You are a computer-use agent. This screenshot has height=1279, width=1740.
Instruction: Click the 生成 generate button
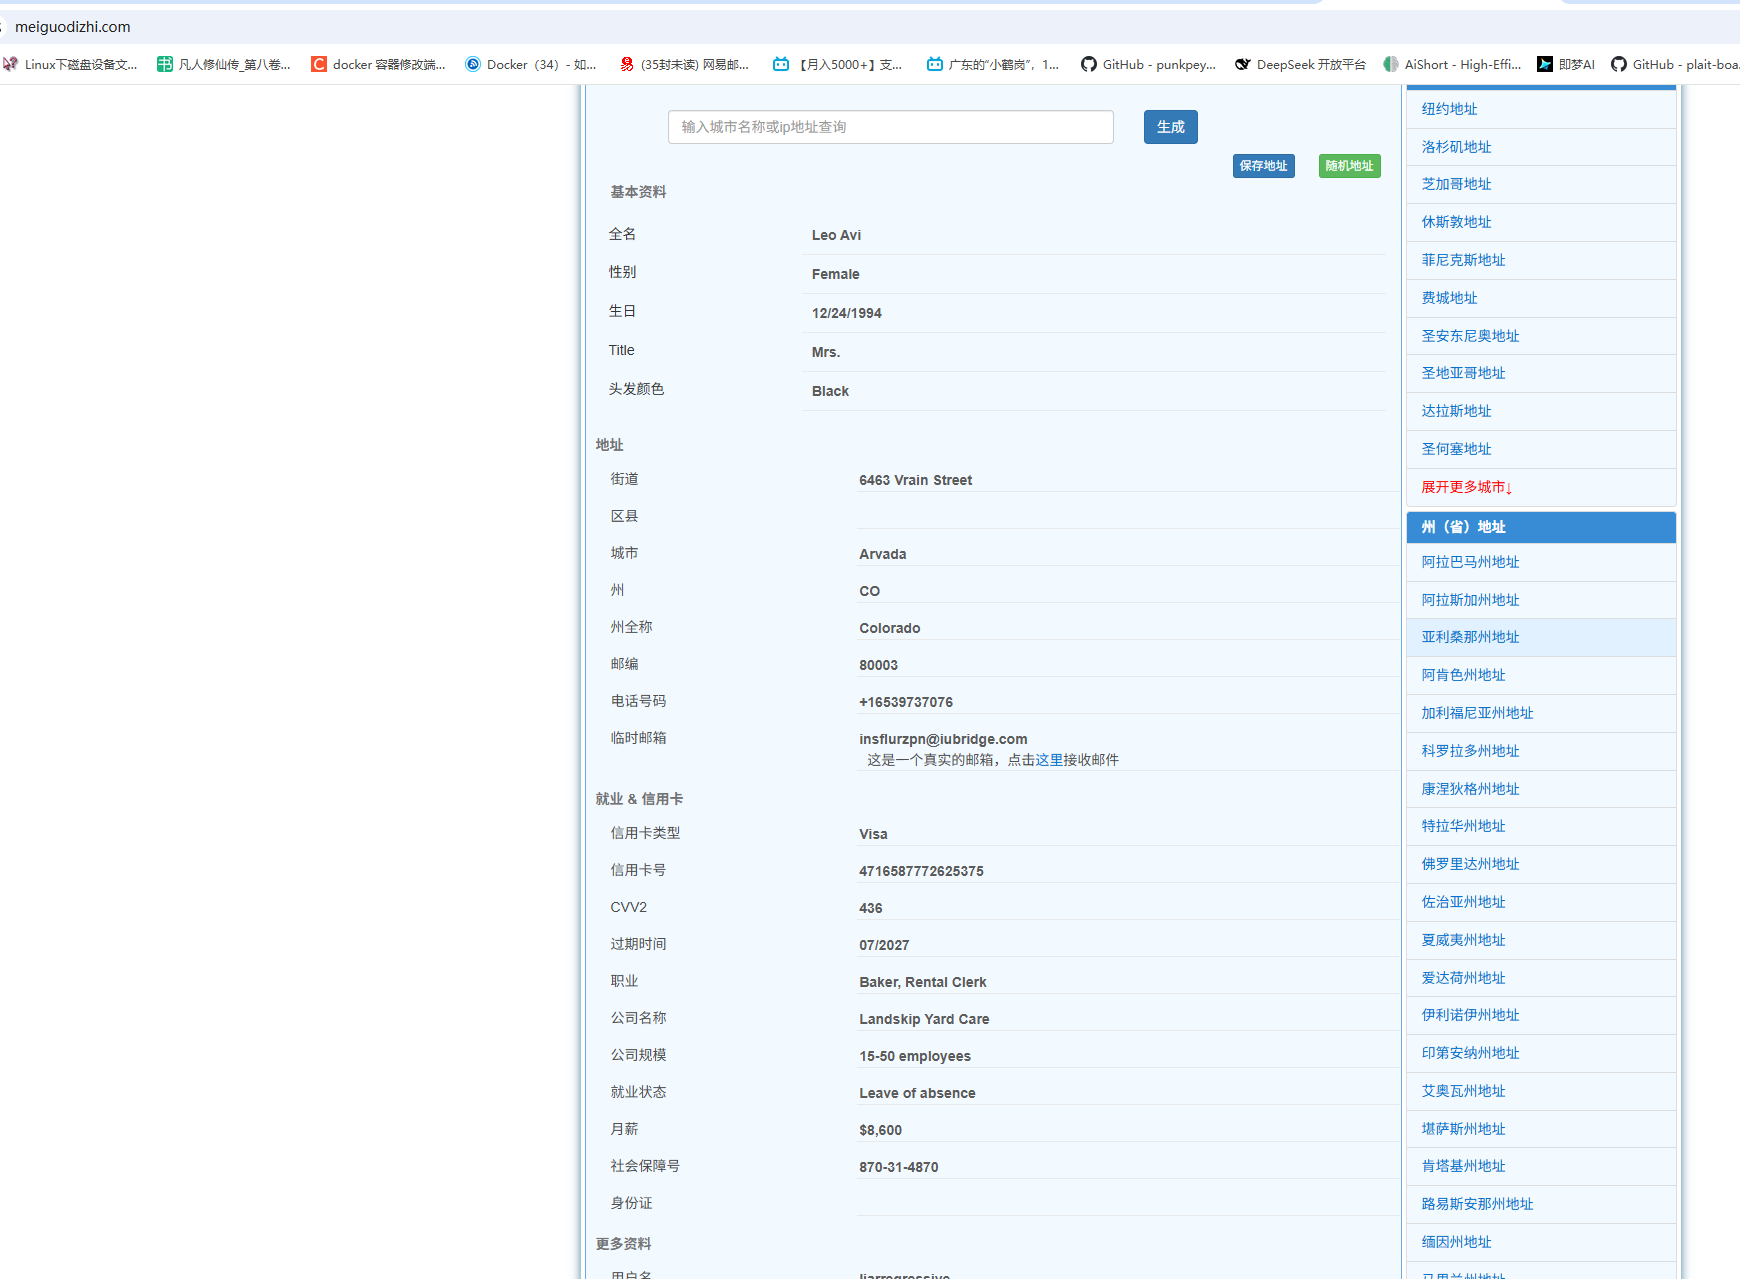coord(1170,127)
